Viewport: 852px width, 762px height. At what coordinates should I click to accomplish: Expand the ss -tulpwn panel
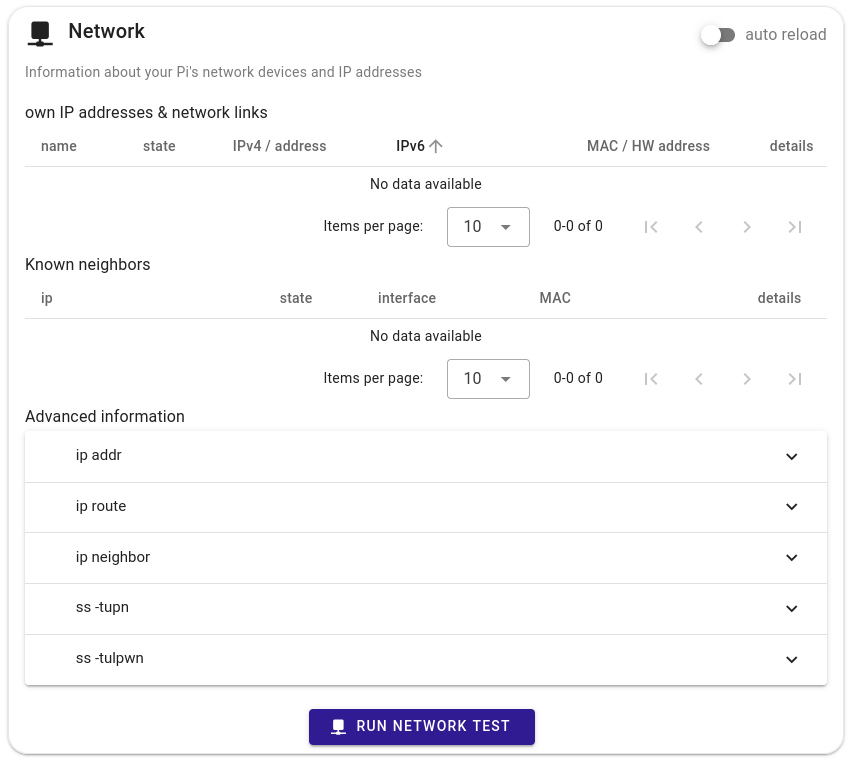click(x=426, y=659)
